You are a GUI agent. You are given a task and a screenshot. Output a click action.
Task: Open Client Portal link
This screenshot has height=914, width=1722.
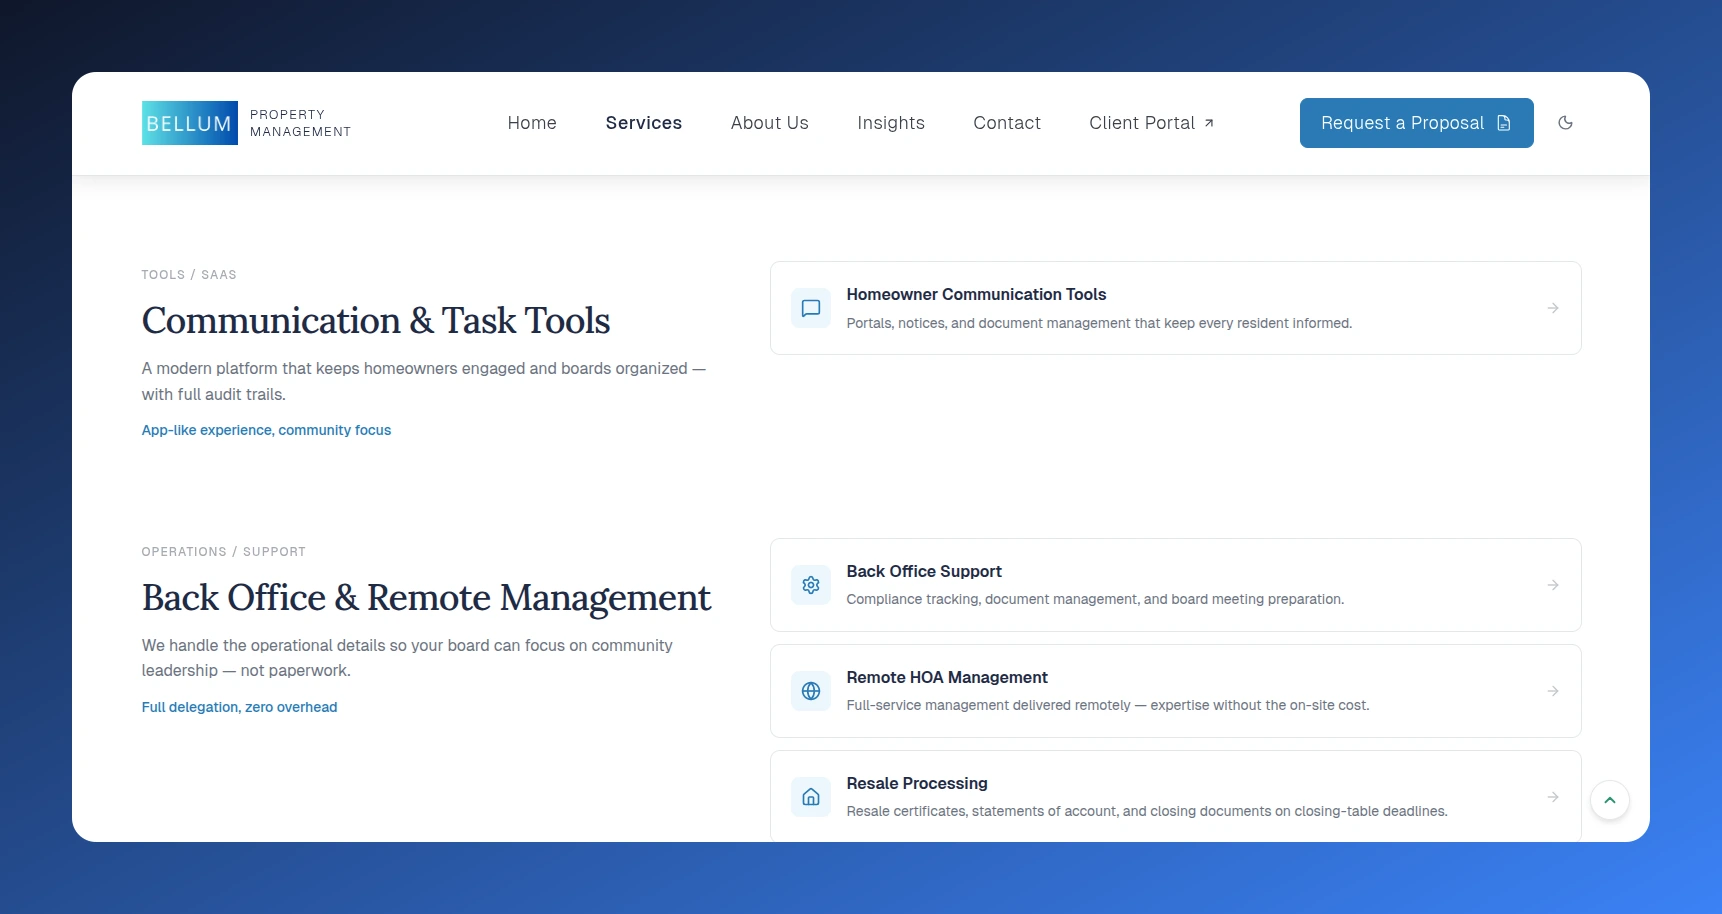1152,123
